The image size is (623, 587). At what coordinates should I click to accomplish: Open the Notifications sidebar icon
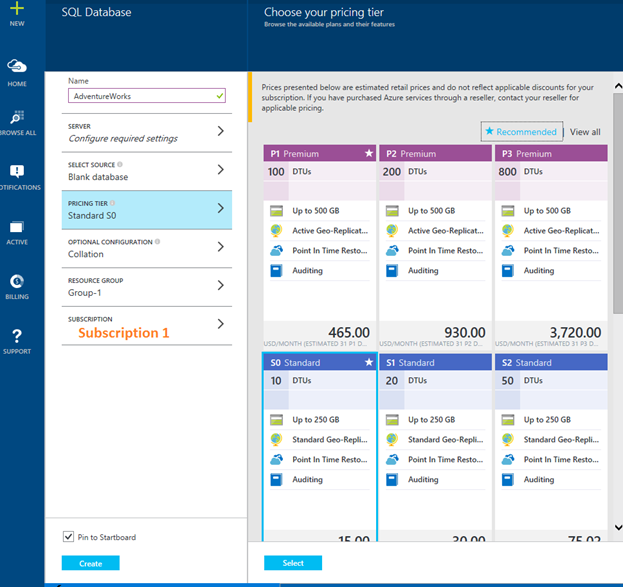pyautogui.click(x=17, y=173)
